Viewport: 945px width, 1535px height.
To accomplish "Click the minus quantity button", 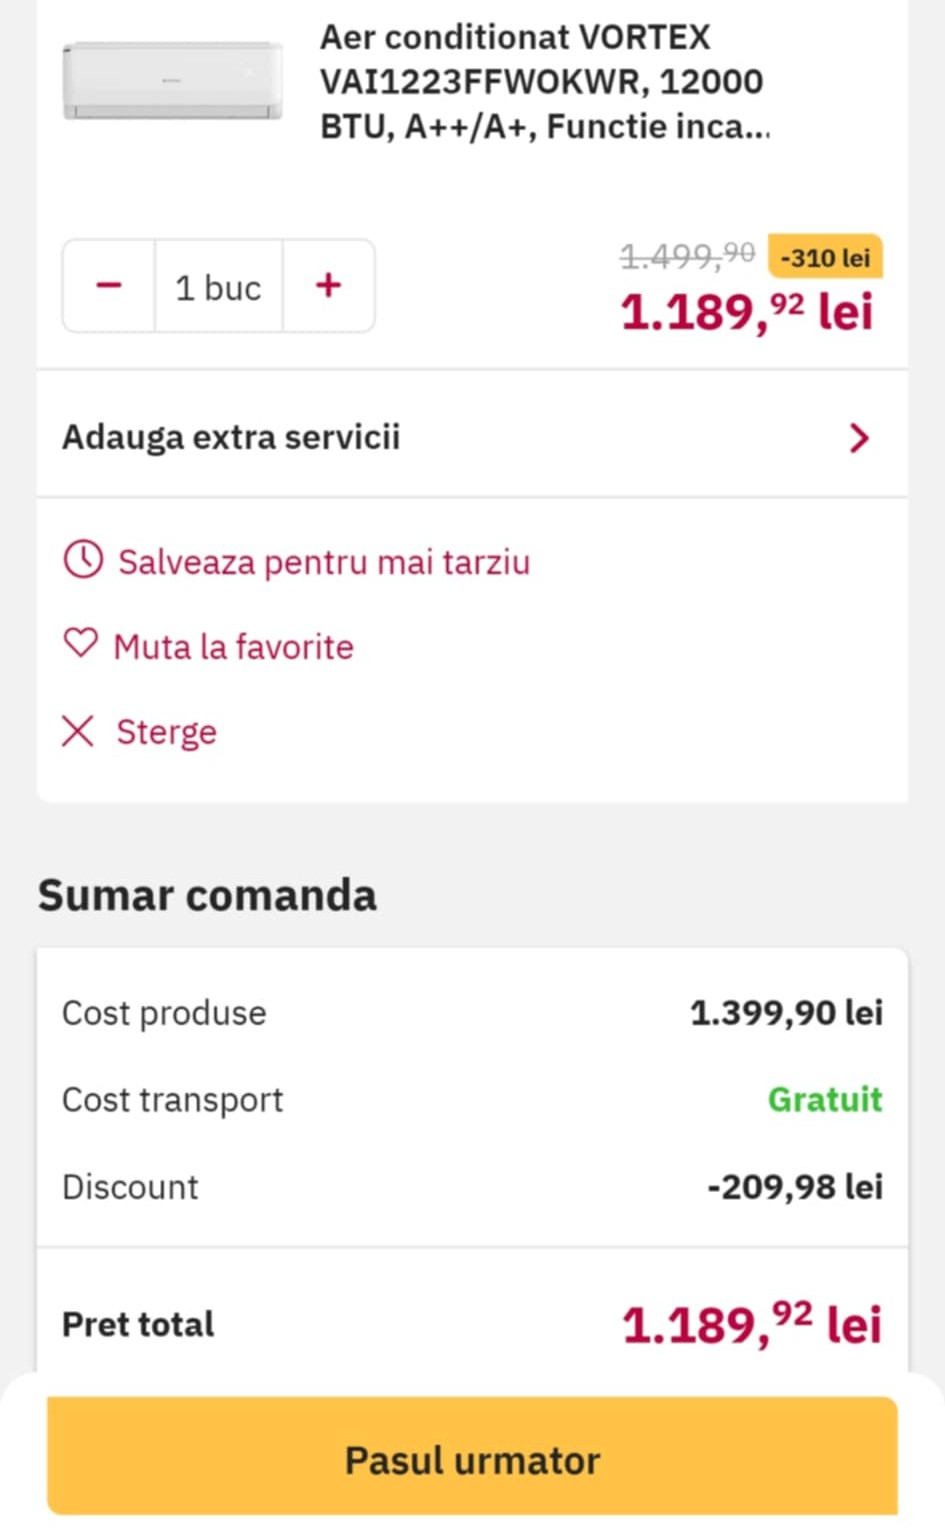I will 109,286.
